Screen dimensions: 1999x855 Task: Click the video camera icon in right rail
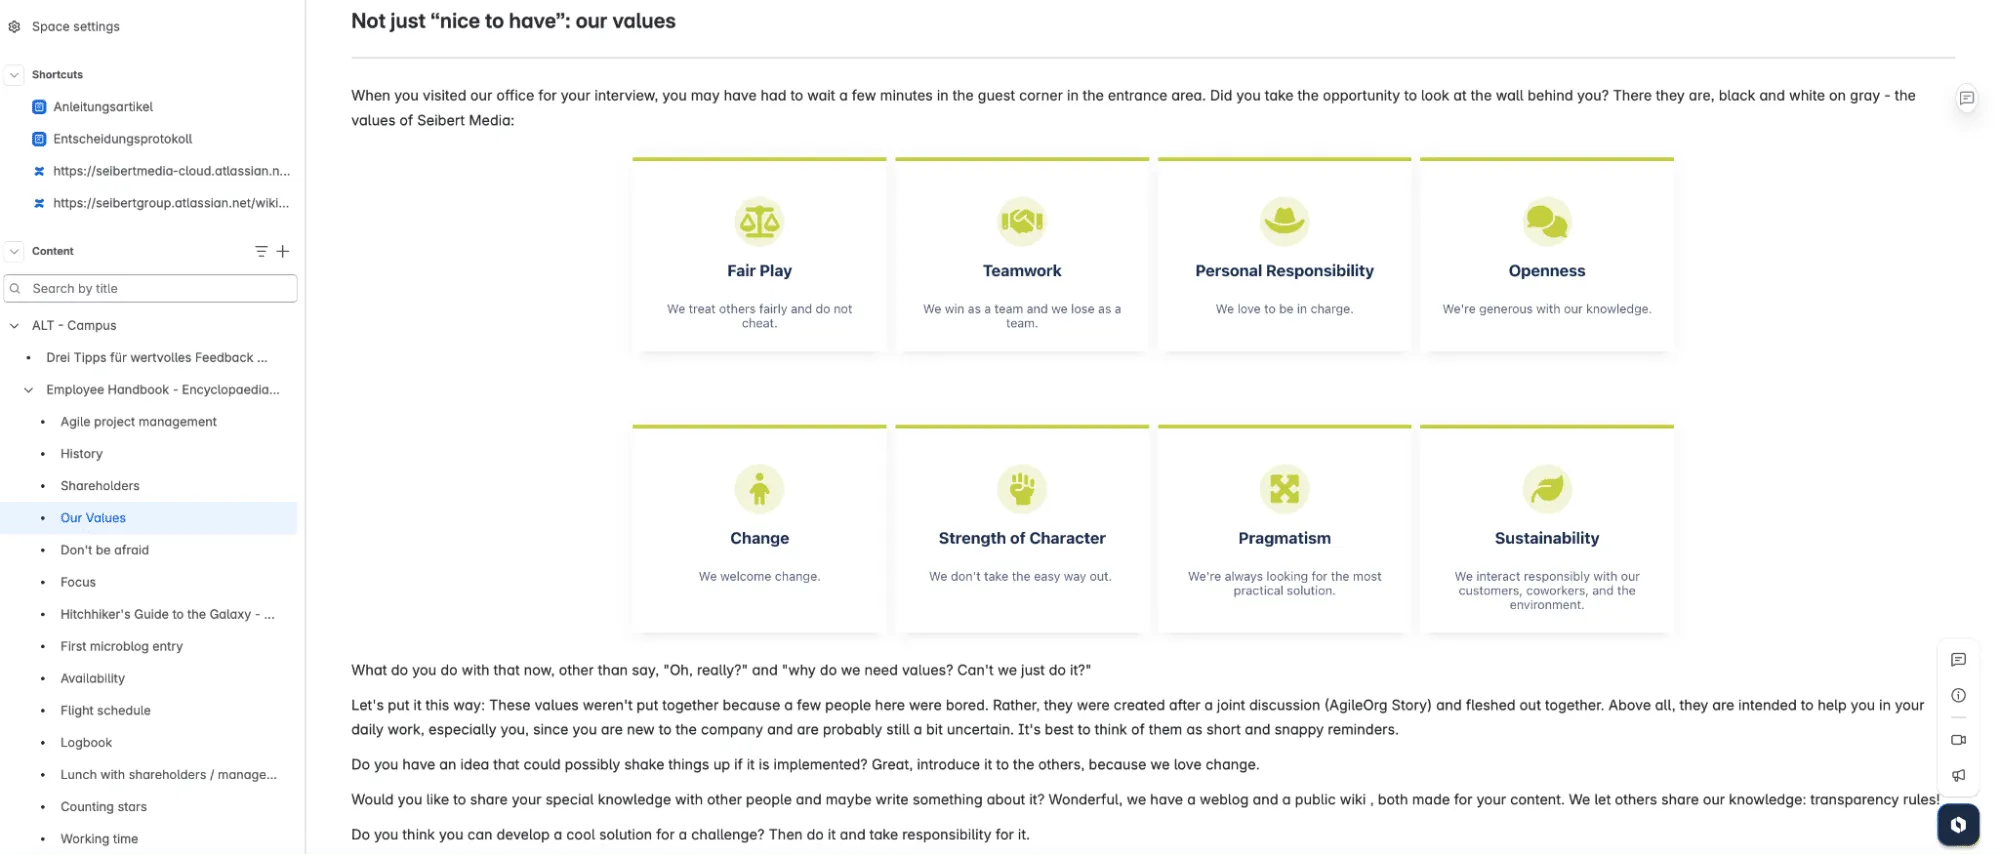(1958, 740)
